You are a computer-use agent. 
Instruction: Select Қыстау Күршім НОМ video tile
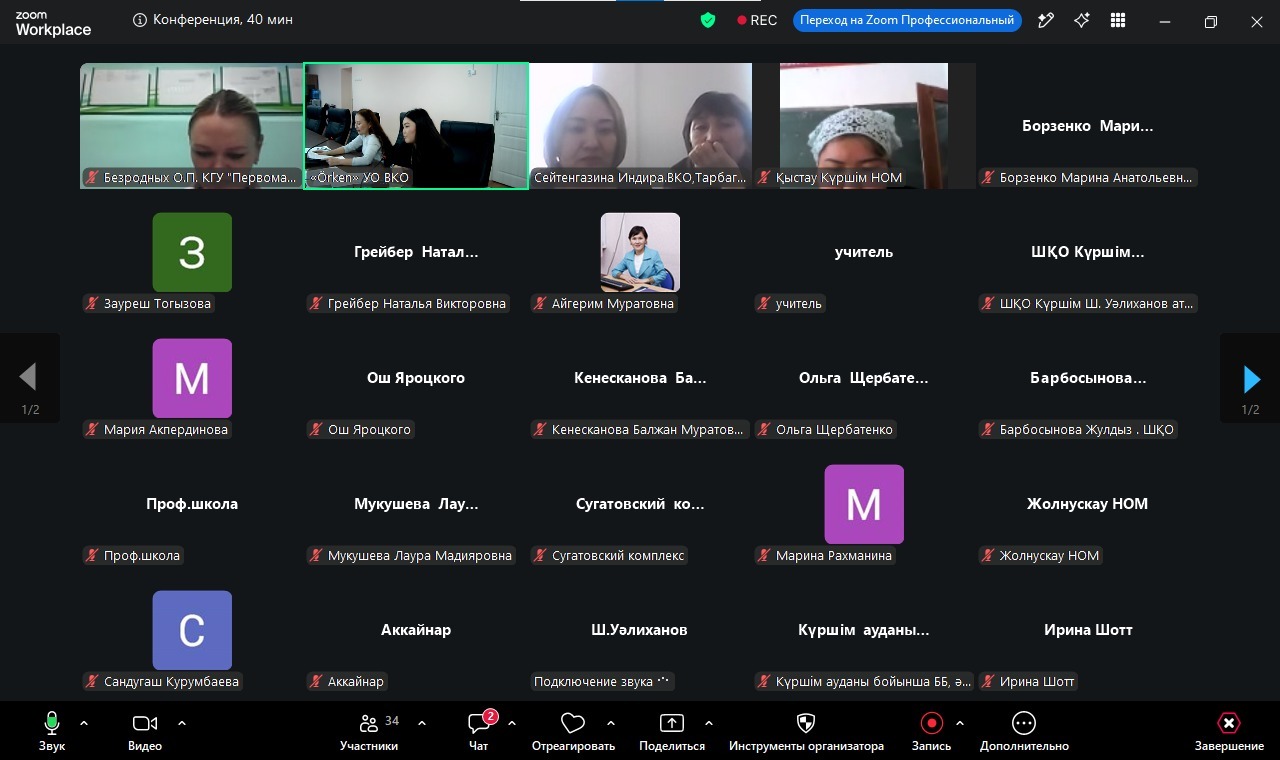(x=864, y=126)
